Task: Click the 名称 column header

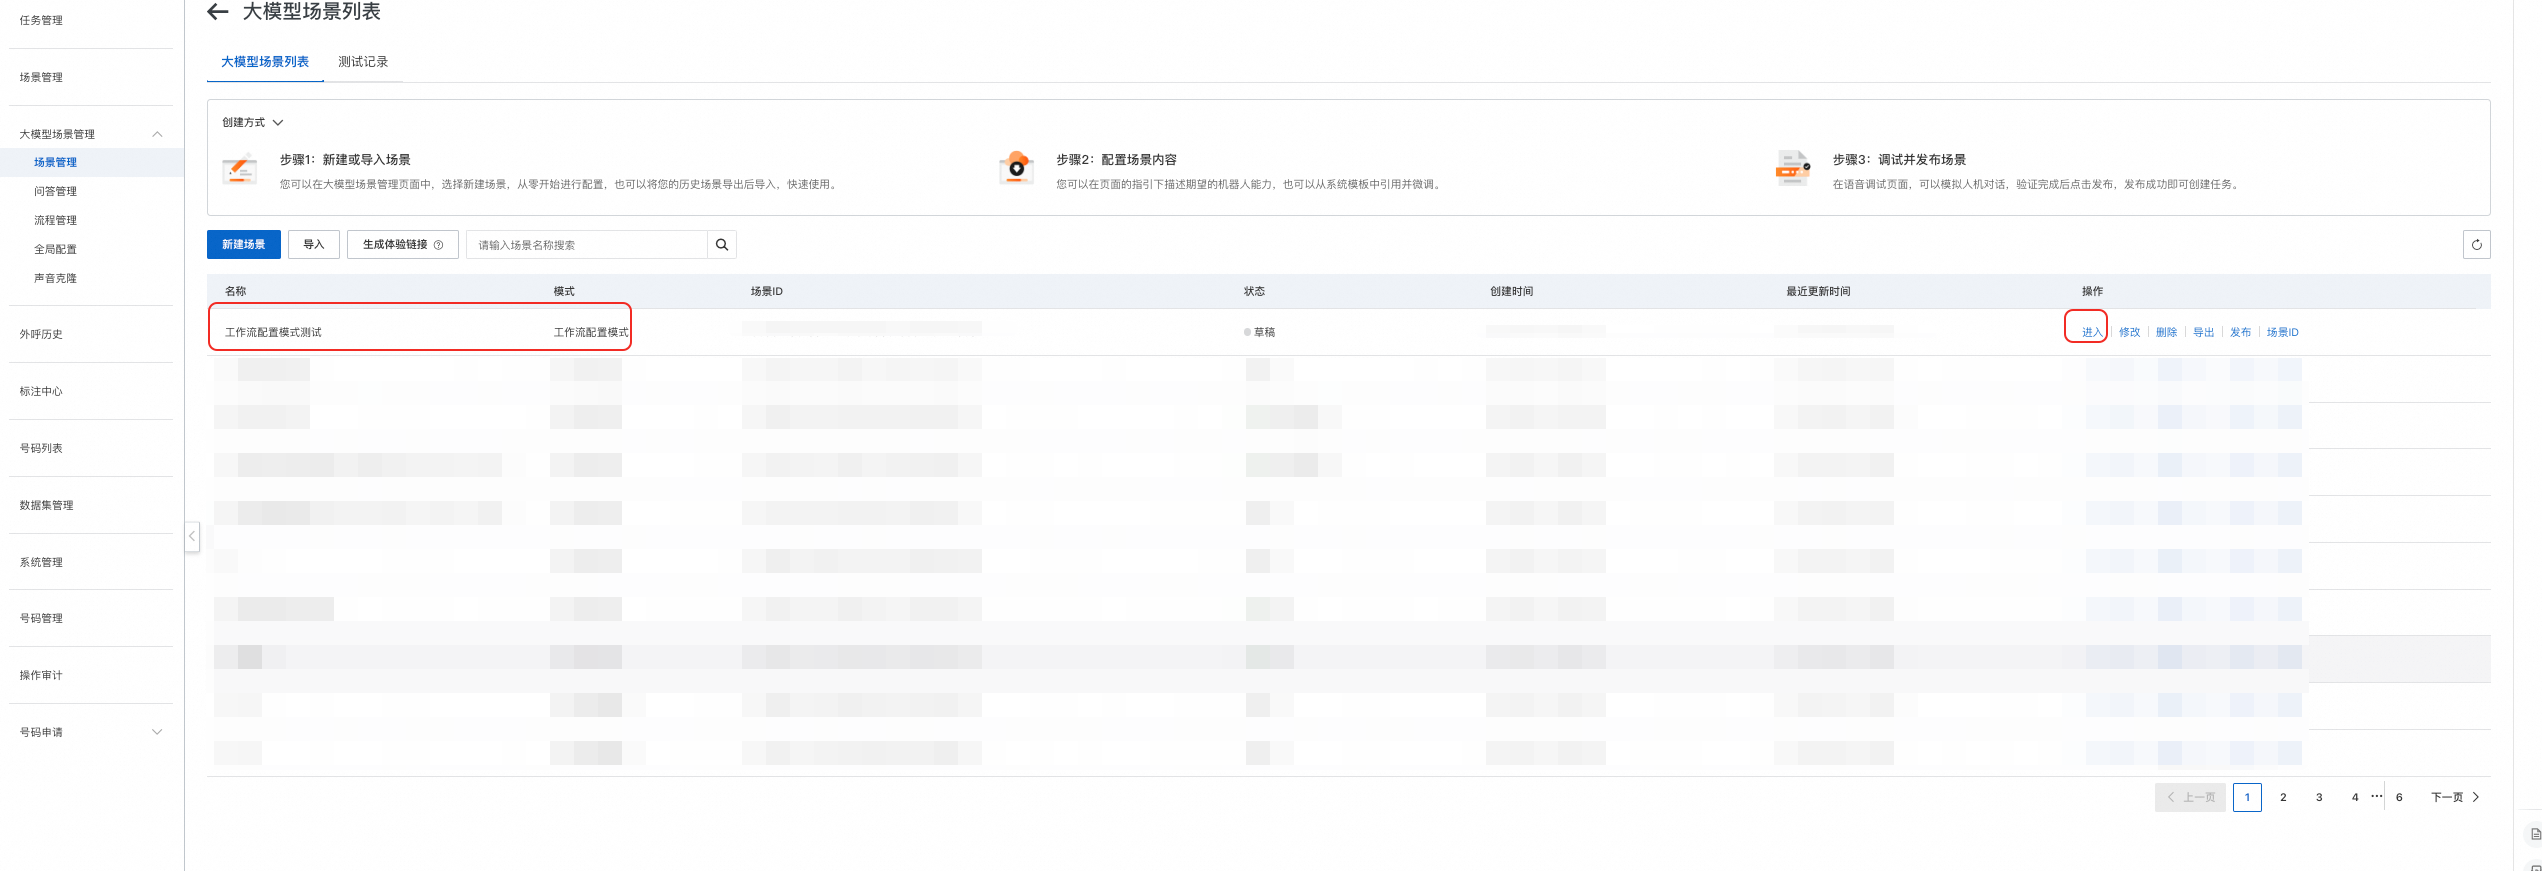Action: pos(236,291)
